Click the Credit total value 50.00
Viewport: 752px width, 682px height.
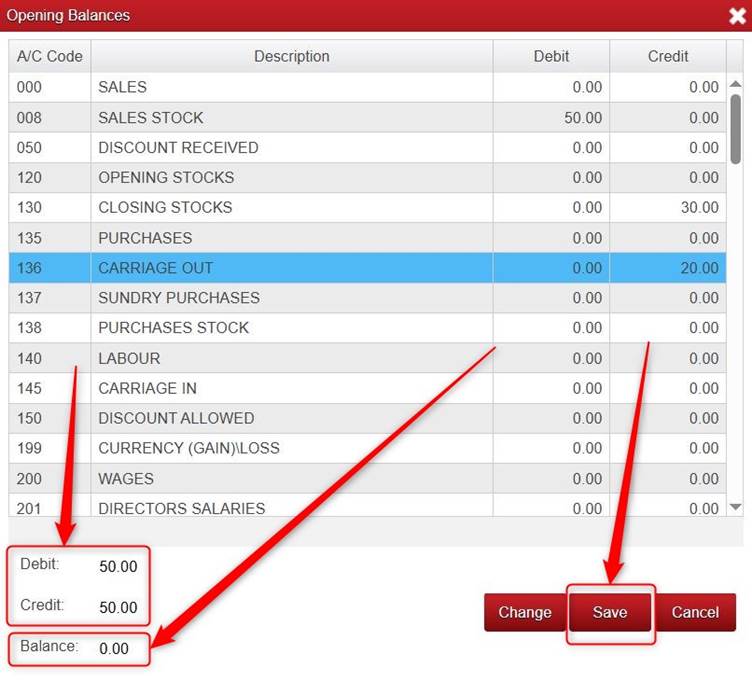click(118, 608)
